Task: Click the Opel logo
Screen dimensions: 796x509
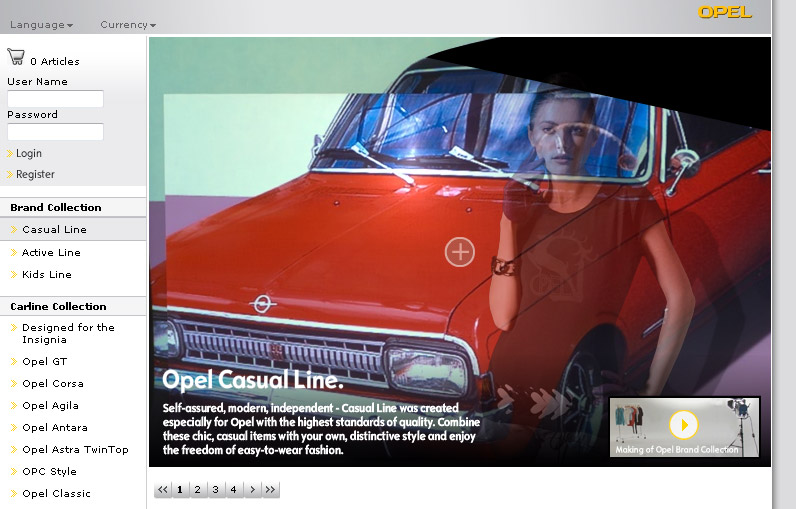Action: (724, 13)
